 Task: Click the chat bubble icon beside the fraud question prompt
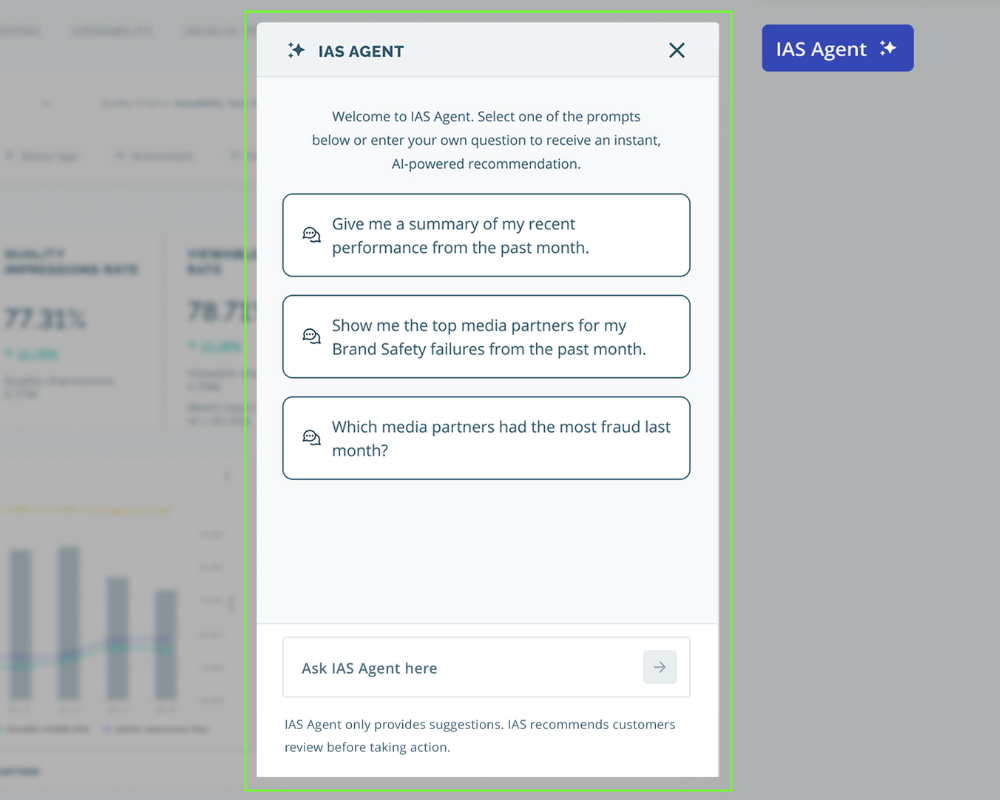311,437
